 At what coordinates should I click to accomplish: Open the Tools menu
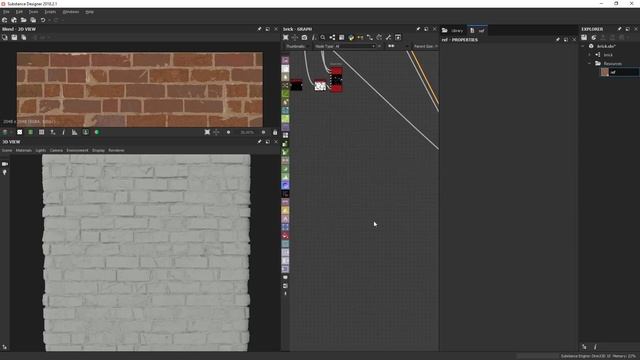(33, 12)
